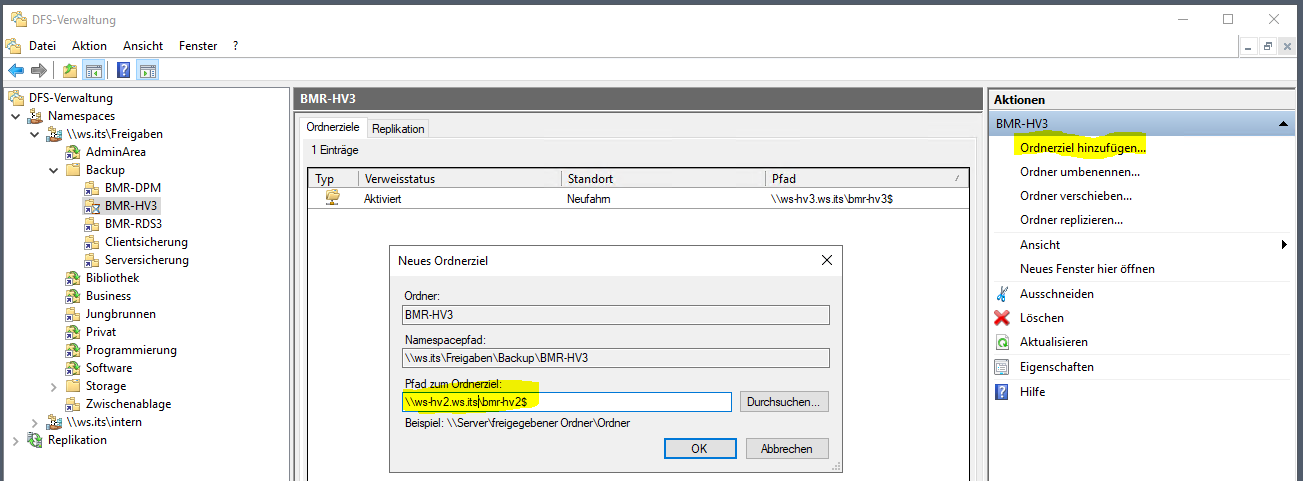Open the Ansicht submenu arrow
The image size is (1303, 481).
point(1284,245)
